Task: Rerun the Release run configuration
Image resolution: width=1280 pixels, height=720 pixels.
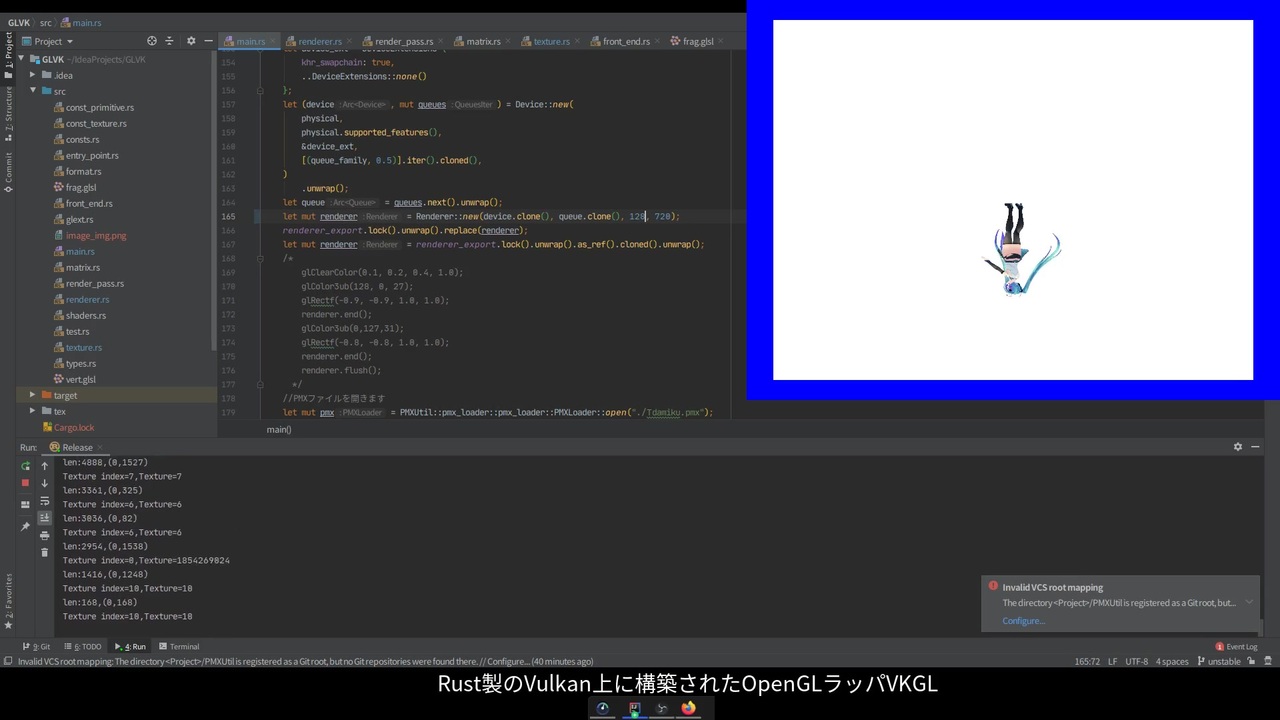Action: [x=25, y=467]
